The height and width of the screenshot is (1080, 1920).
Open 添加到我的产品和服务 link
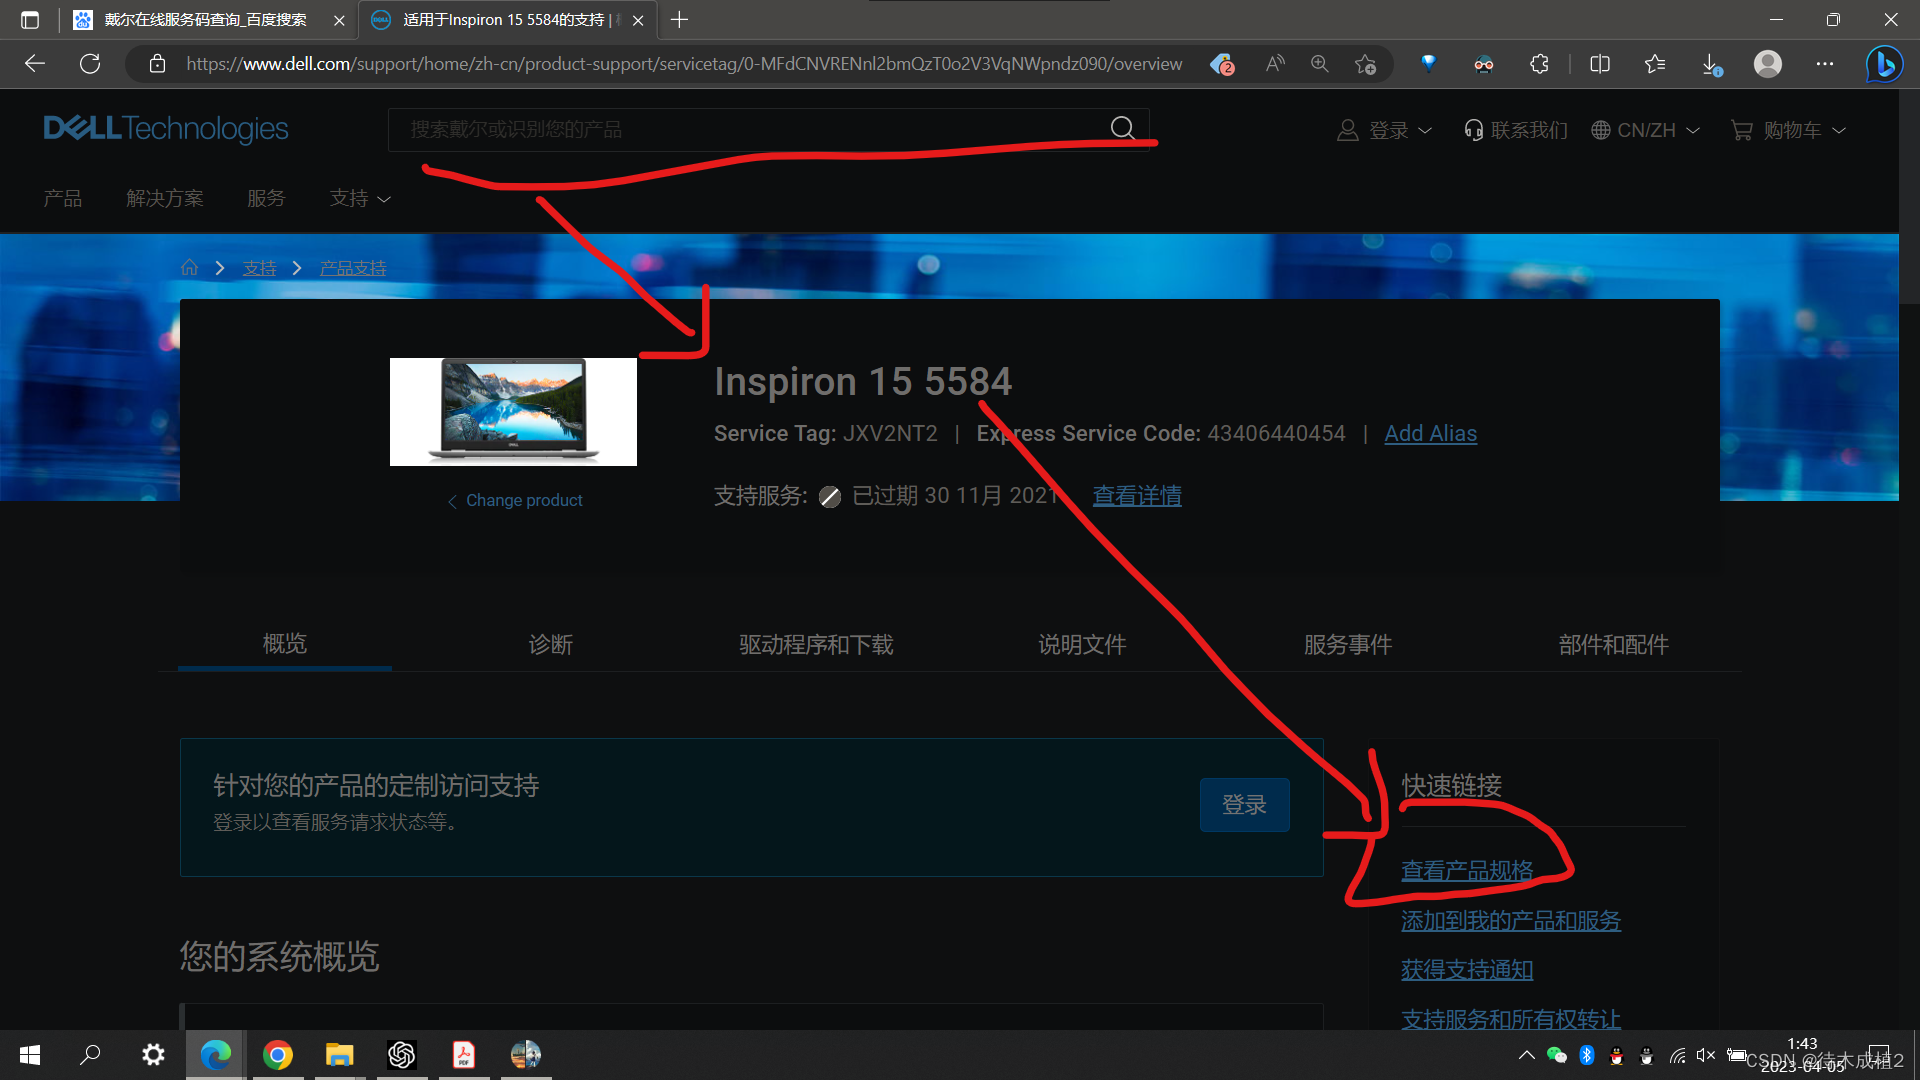pos(1511,920)
